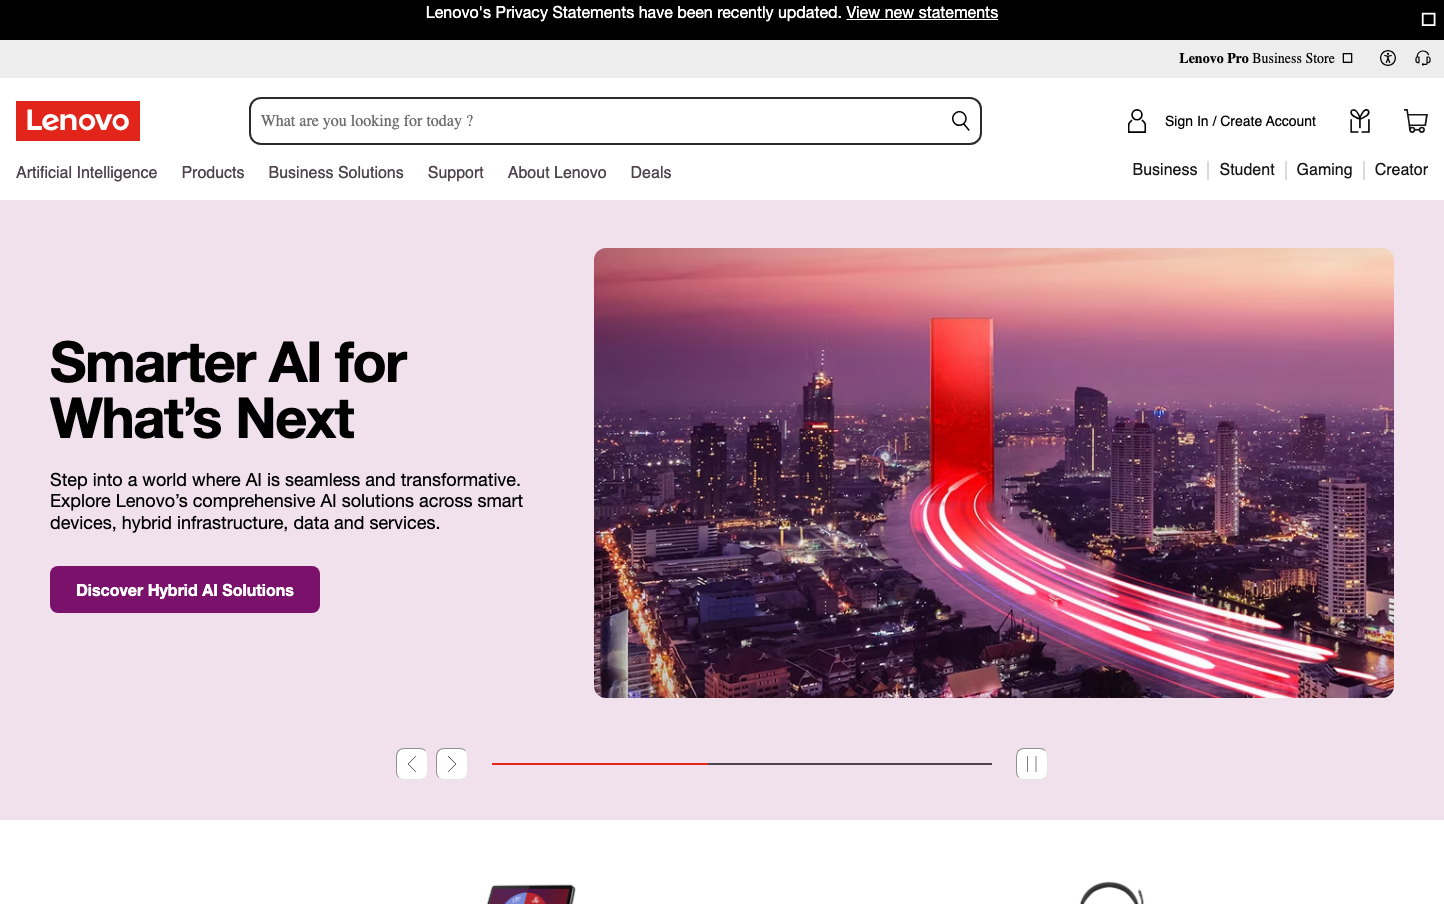Open the shopping cart

(x=1415, y=121)
